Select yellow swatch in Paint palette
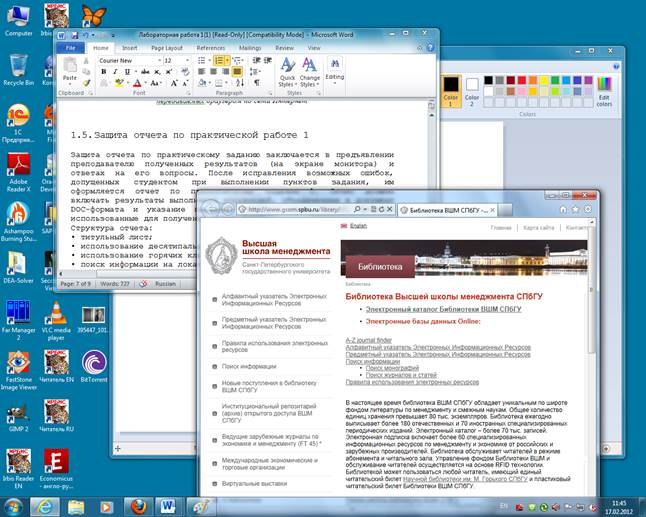646x517 pixels. point(544,80)
